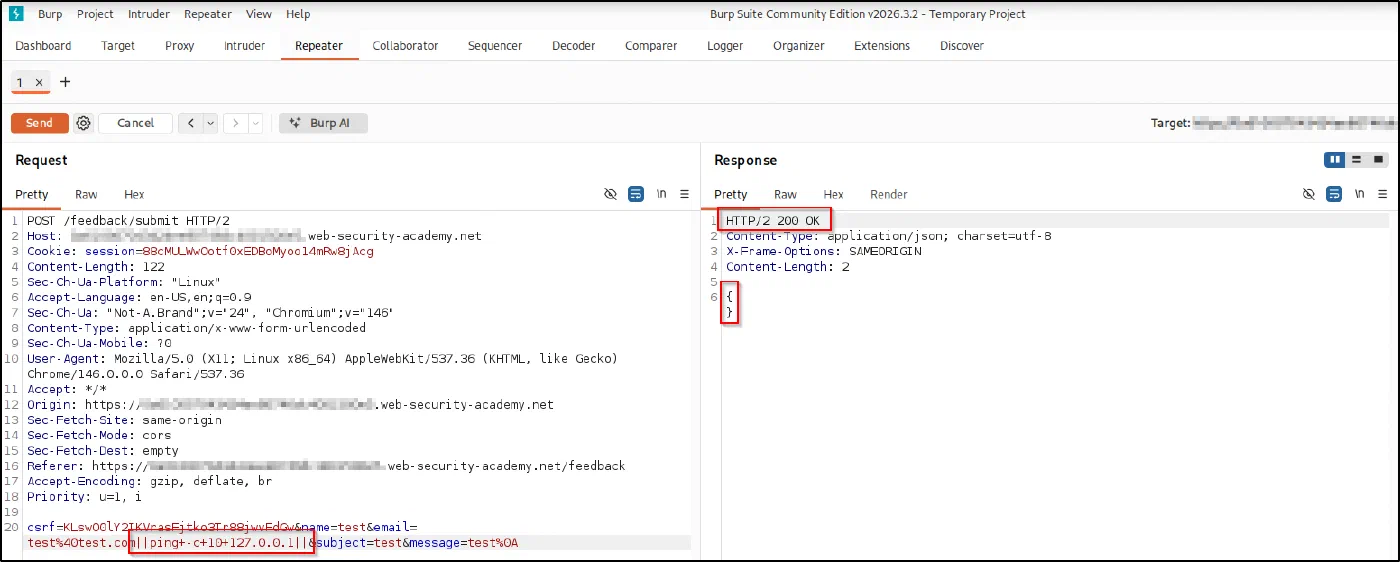The width and height of the screenshot is (1400, 562).
Task: Click the blurred Target URL field
Action: pyautogui.click(x=1296, y=123)
